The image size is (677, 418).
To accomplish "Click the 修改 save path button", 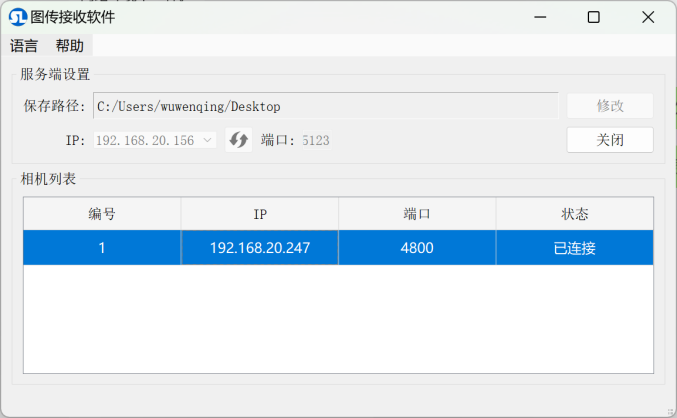I will point(610,106).
